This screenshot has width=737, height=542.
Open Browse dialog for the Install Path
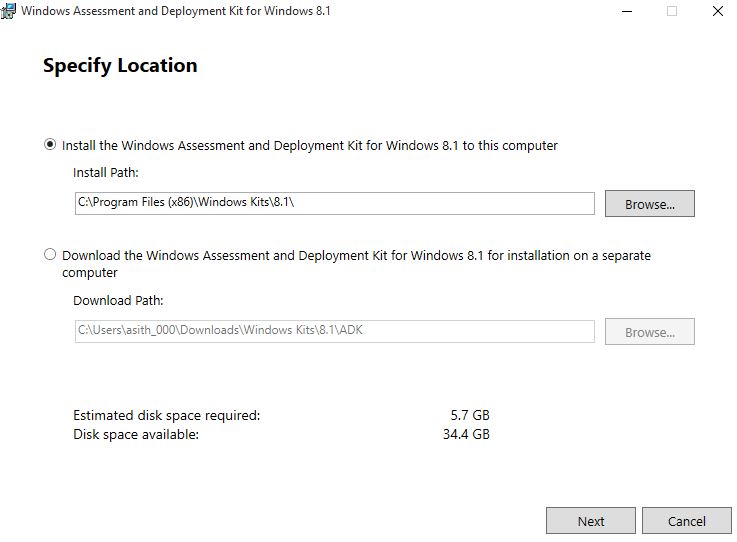point(650,204)
